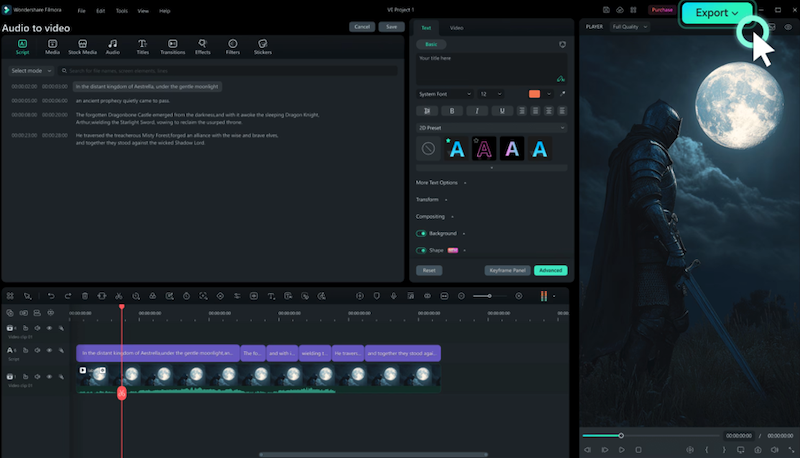Disable the Shape toggle
800x458 pixels.
[x=421, y=250]
